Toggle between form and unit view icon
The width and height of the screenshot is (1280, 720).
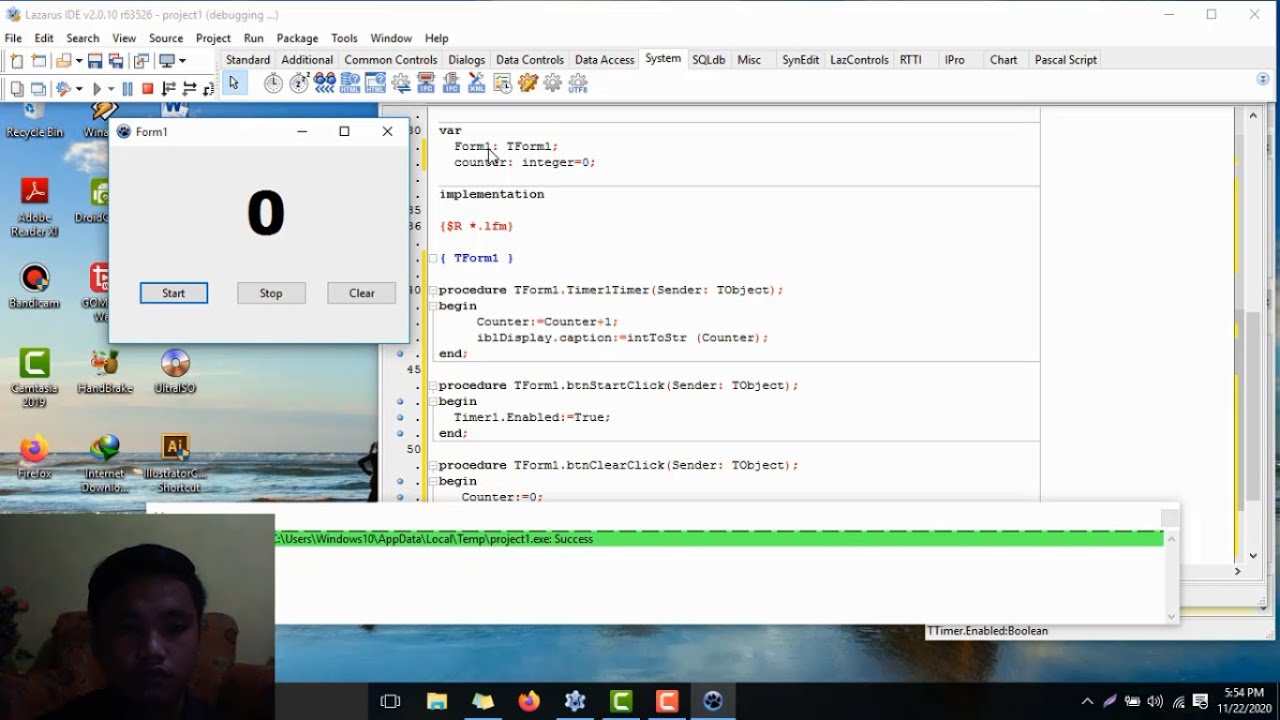[141, 61]
